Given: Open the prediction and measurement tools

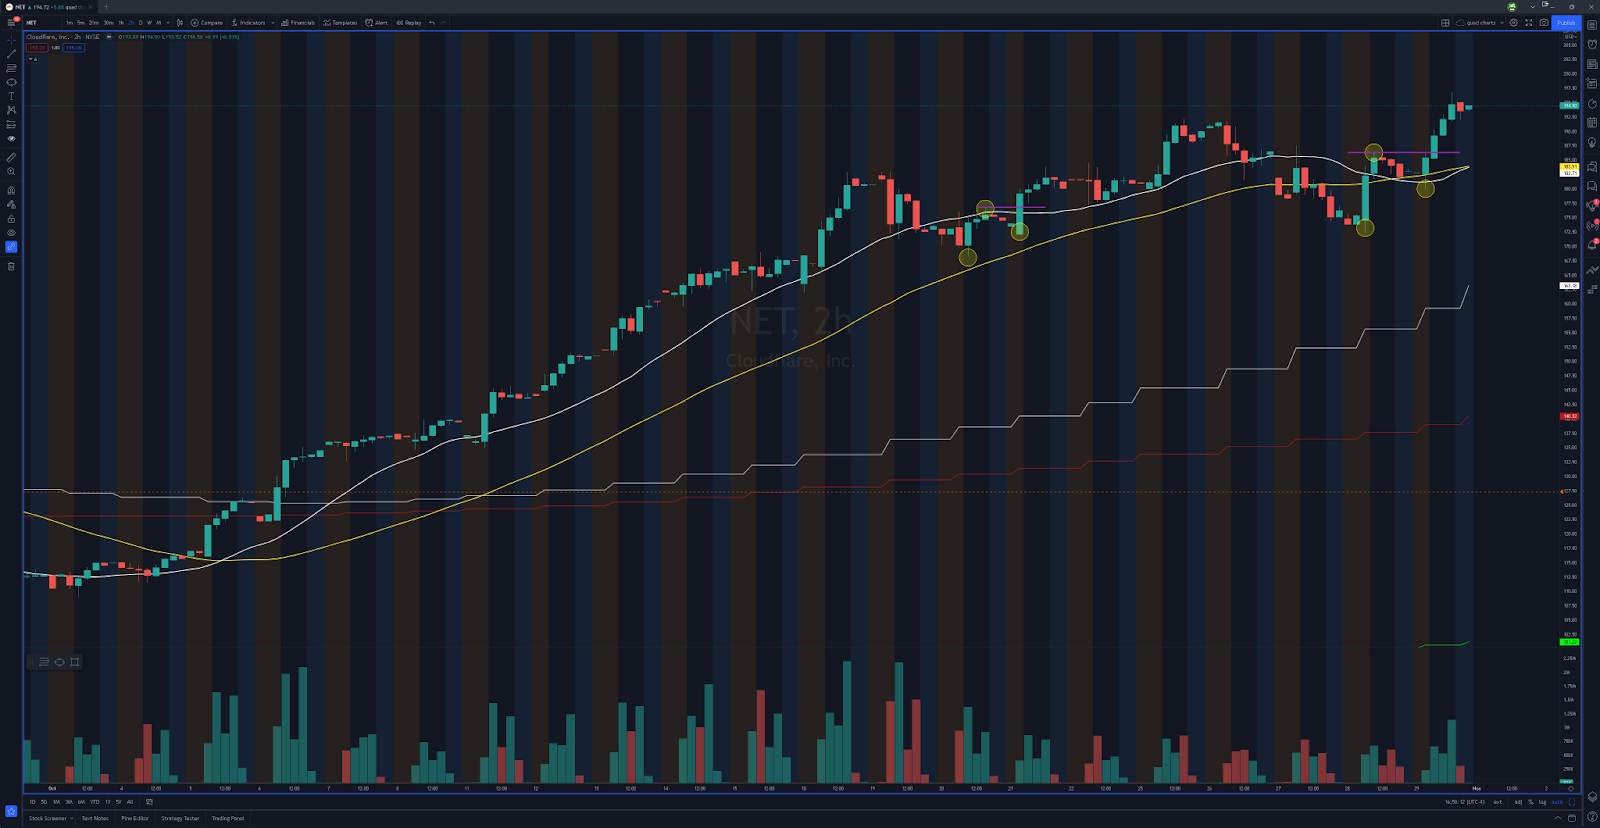Looking at the screenshot, I should pyautogui.click(x=11, y=125).
